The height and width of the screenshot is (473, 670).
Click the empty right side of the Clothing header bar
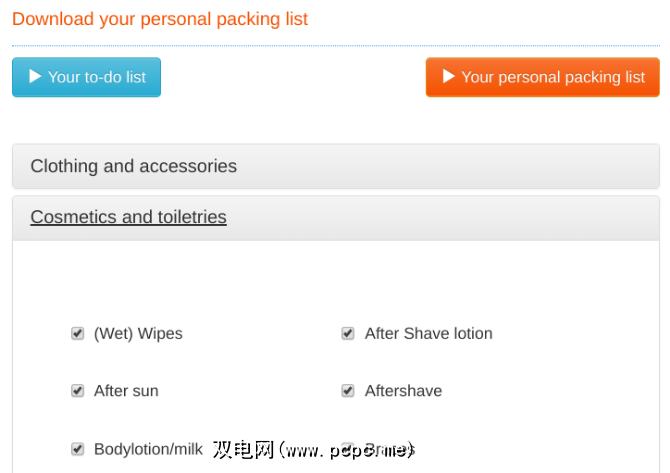tap(500, 166)
